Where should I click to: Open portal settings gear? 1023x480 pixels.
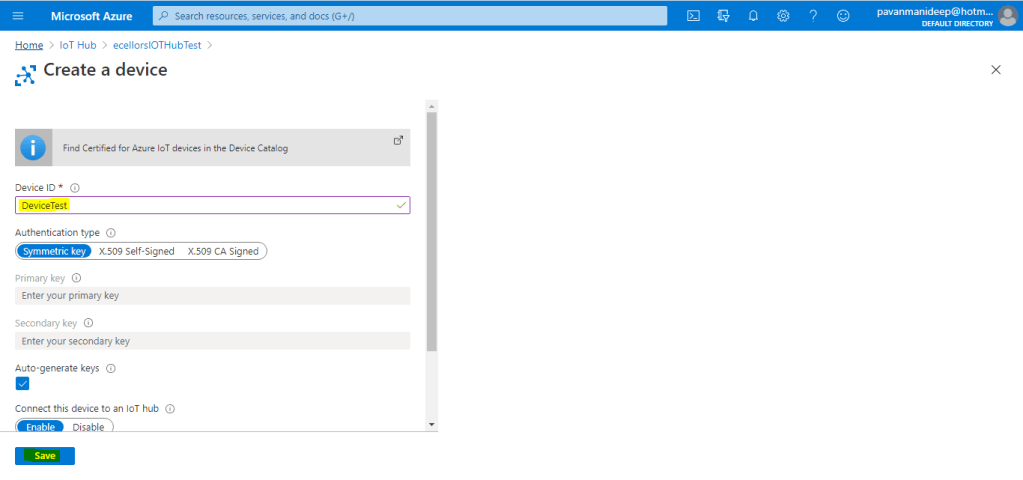[783, 16]
